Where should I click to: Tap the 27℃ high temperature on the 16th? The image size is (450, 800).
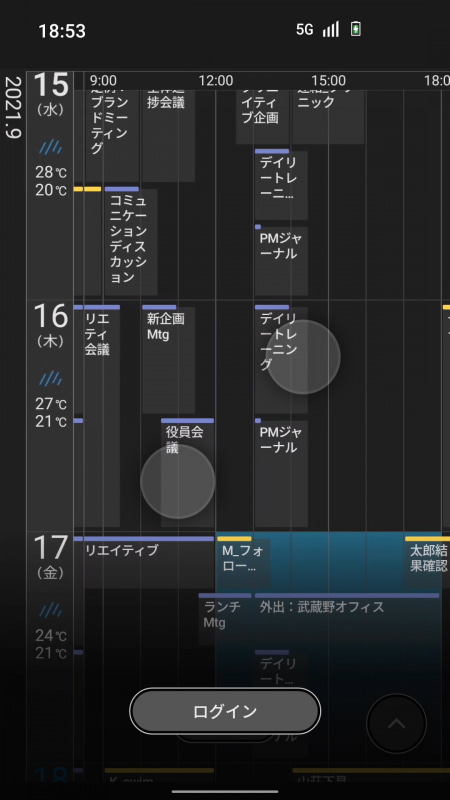tap(51, 404)
